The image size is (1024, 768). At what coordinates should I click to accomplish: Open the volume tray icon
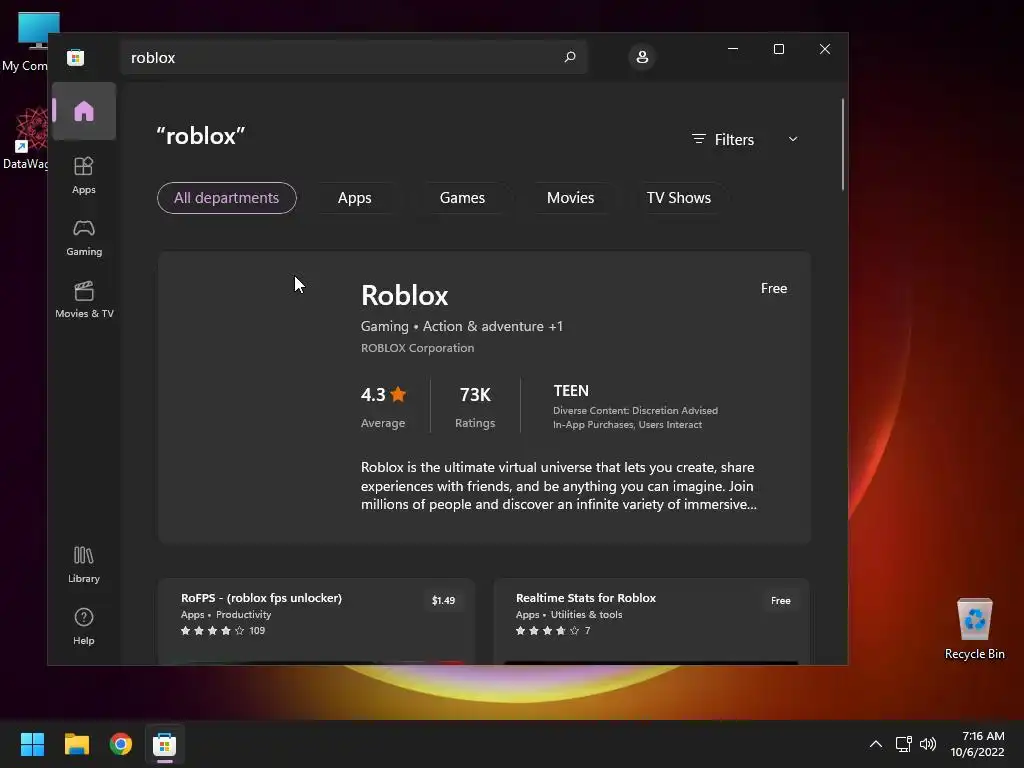point(927,744)
